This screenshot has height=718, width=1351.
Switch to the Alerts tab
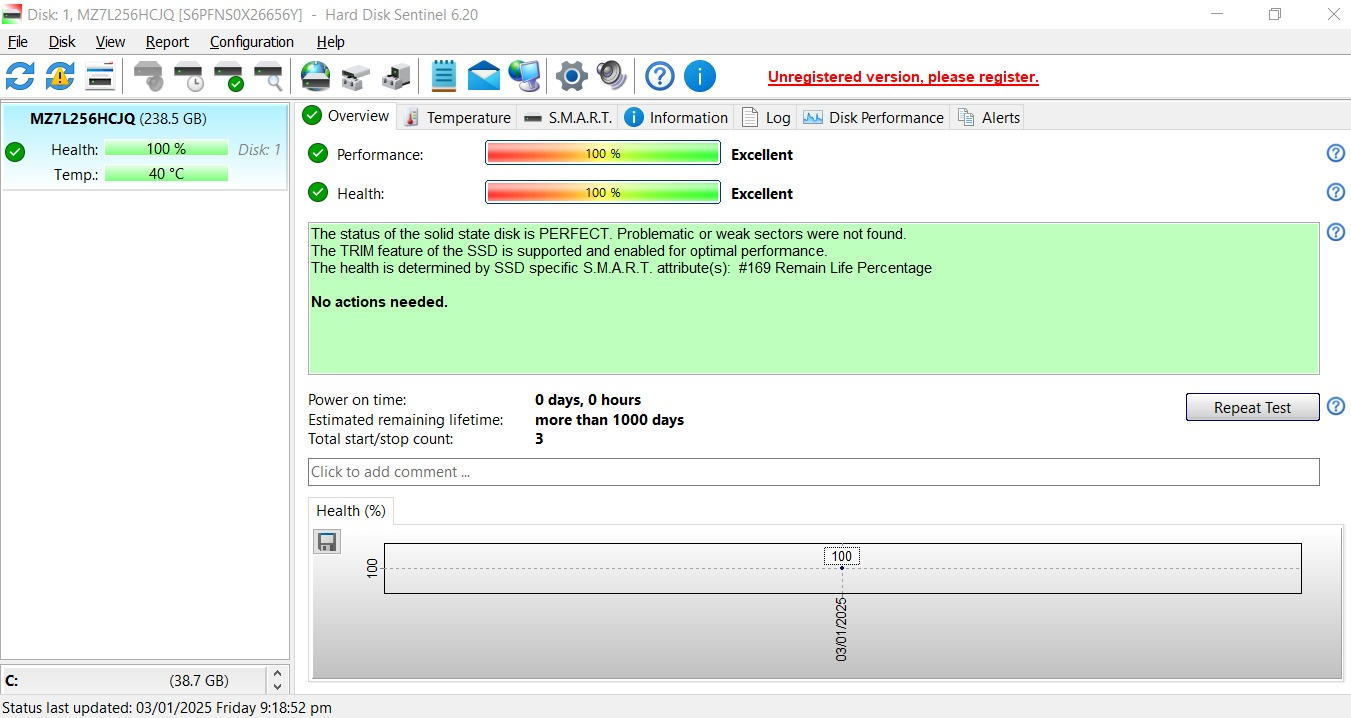click(x=989, y=117)
